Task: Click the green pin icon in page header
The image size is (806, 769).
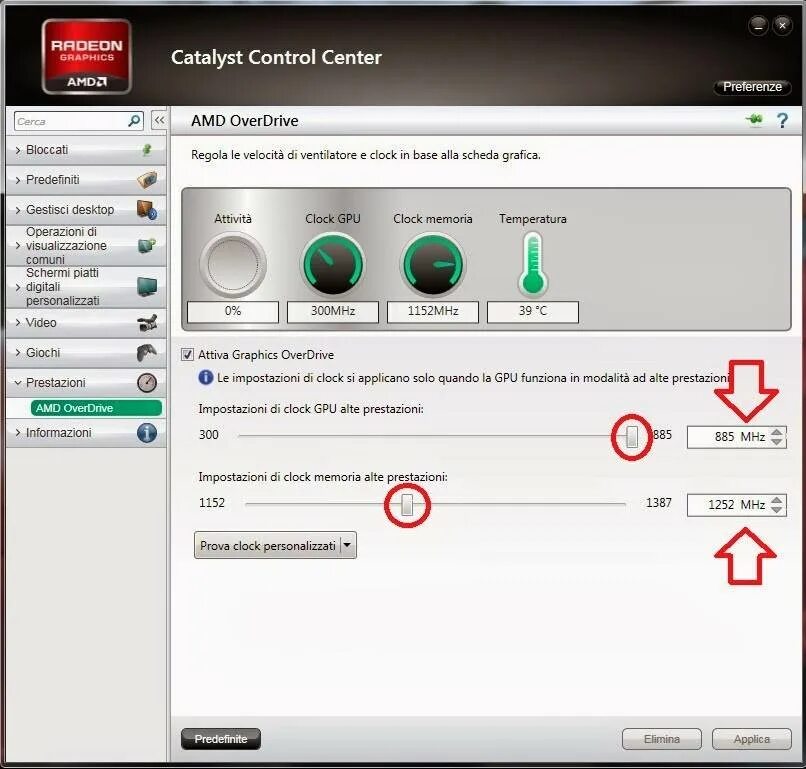Action: [755, 120]
